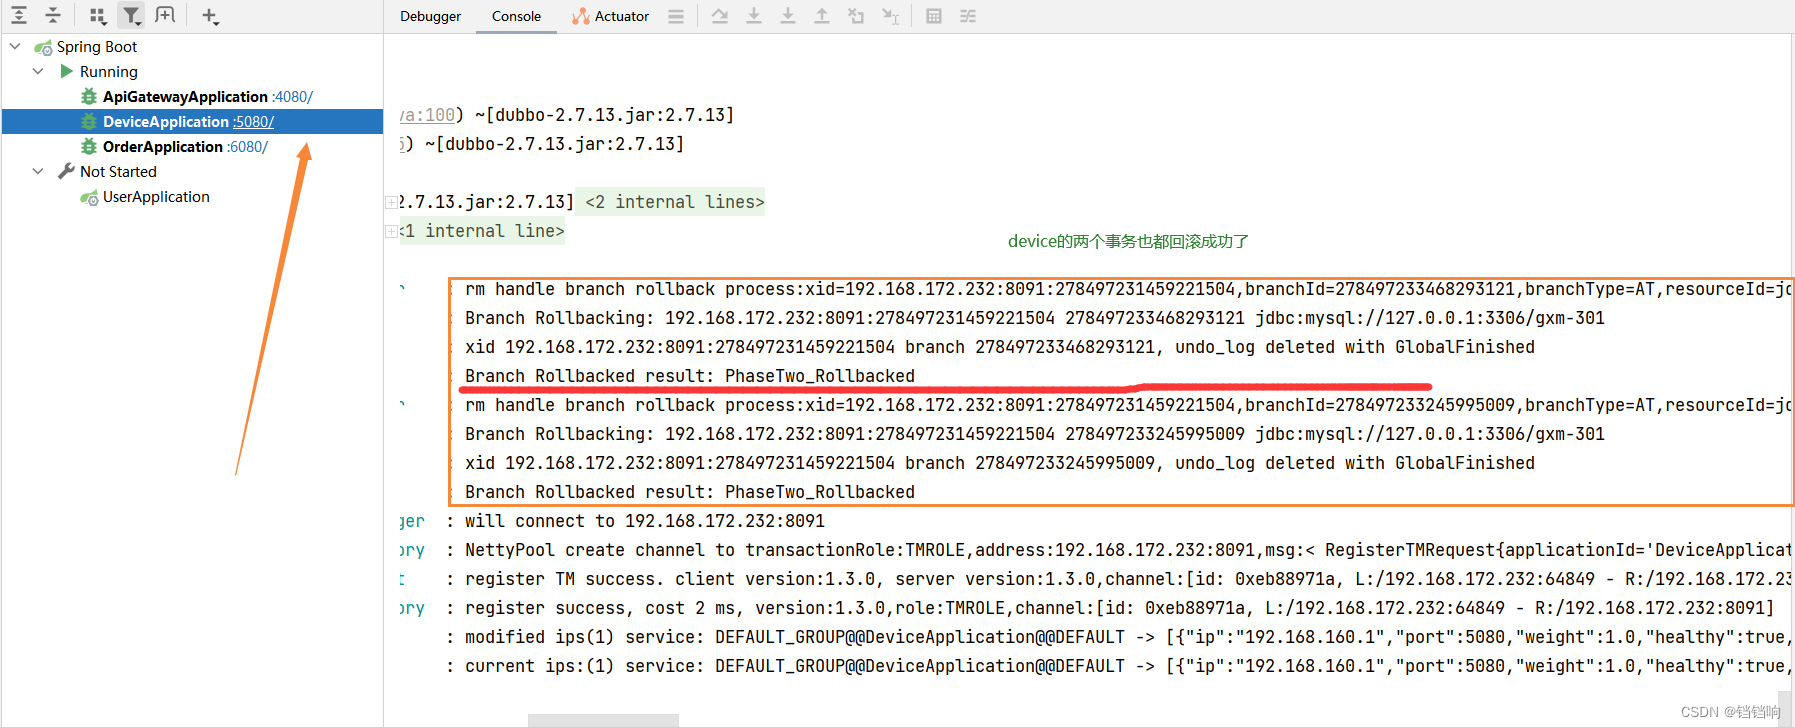Click the Trace Current Stream Chain icon
The width and height of the screenshot is (1795, 728).
968,16
